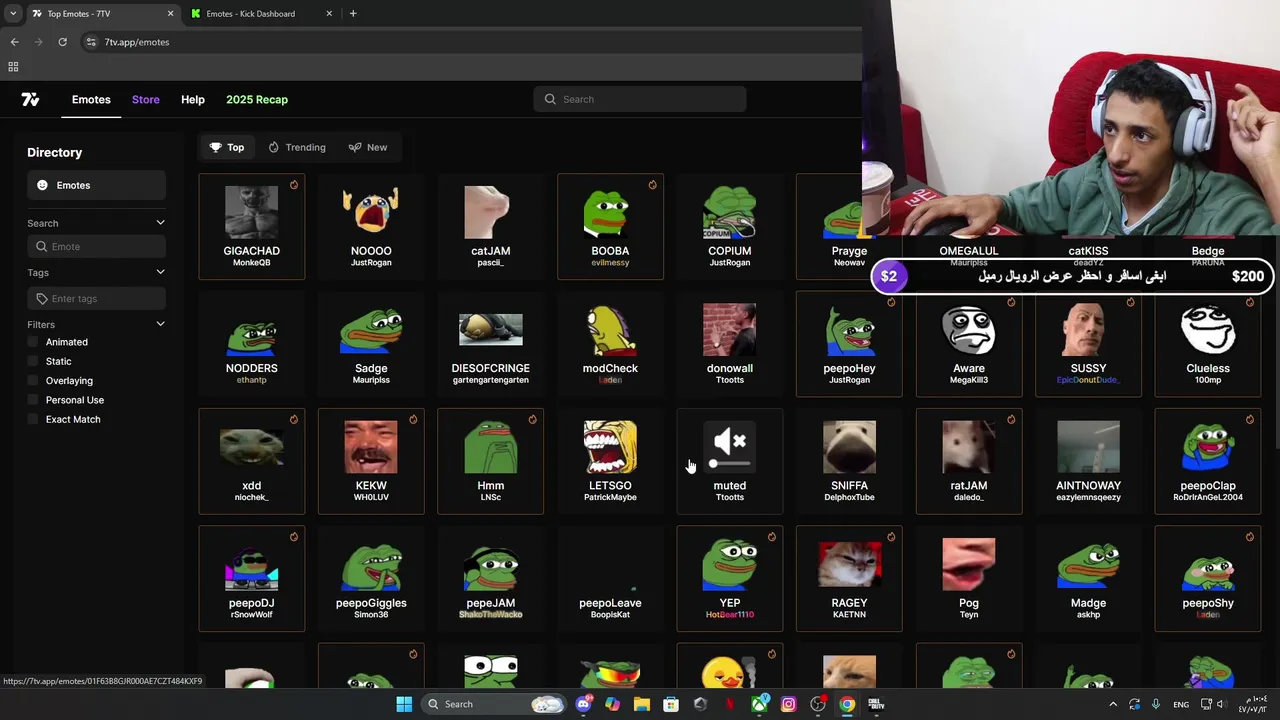
Task: Collapse the Search section chevron
Action: (x=160, y=223)
